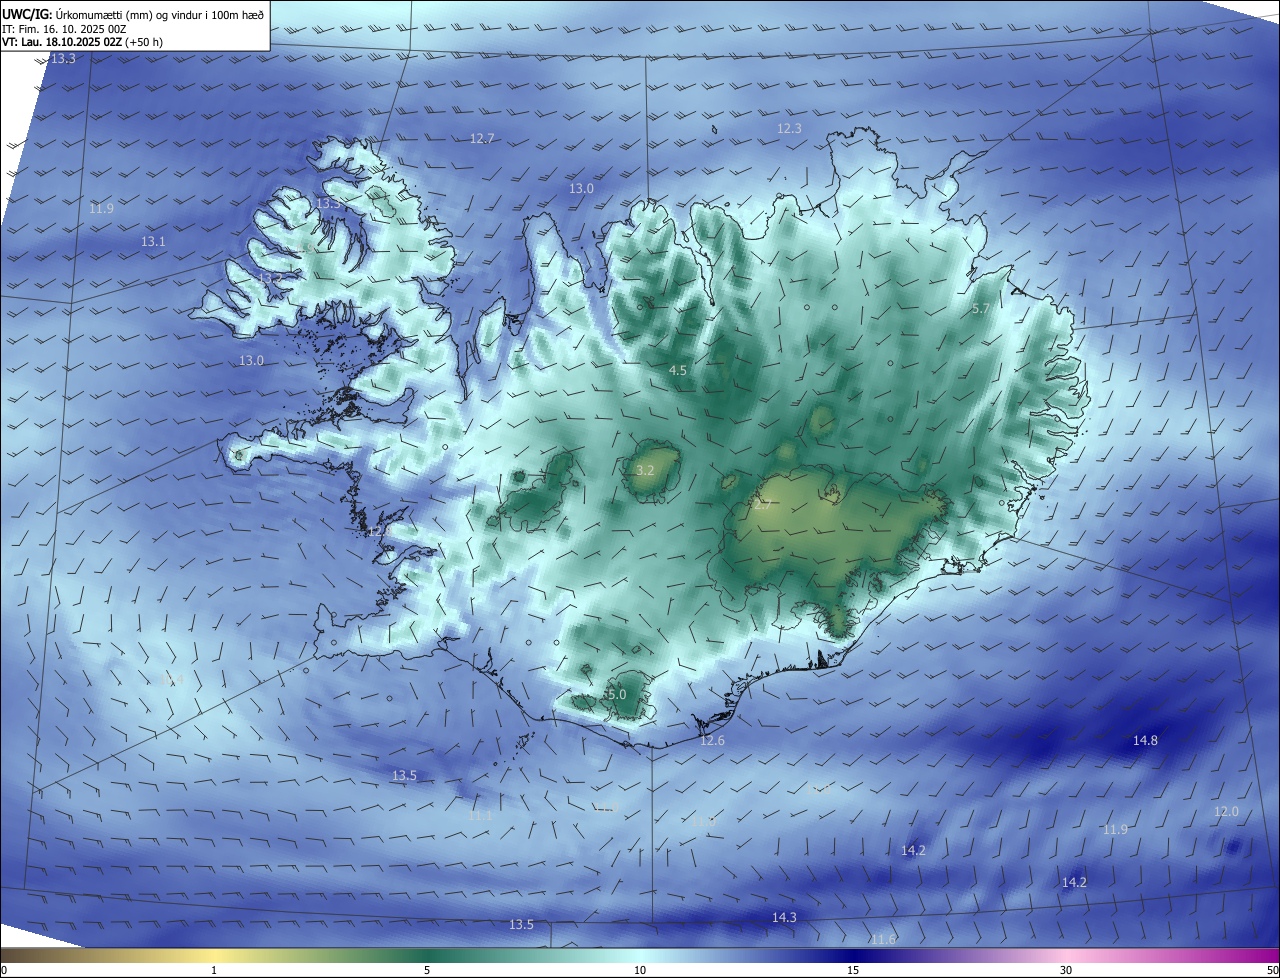Click the 'UWC/IG: Úrkomumætti (mm)' title line

pyautogui.click(x=134, y=13)
